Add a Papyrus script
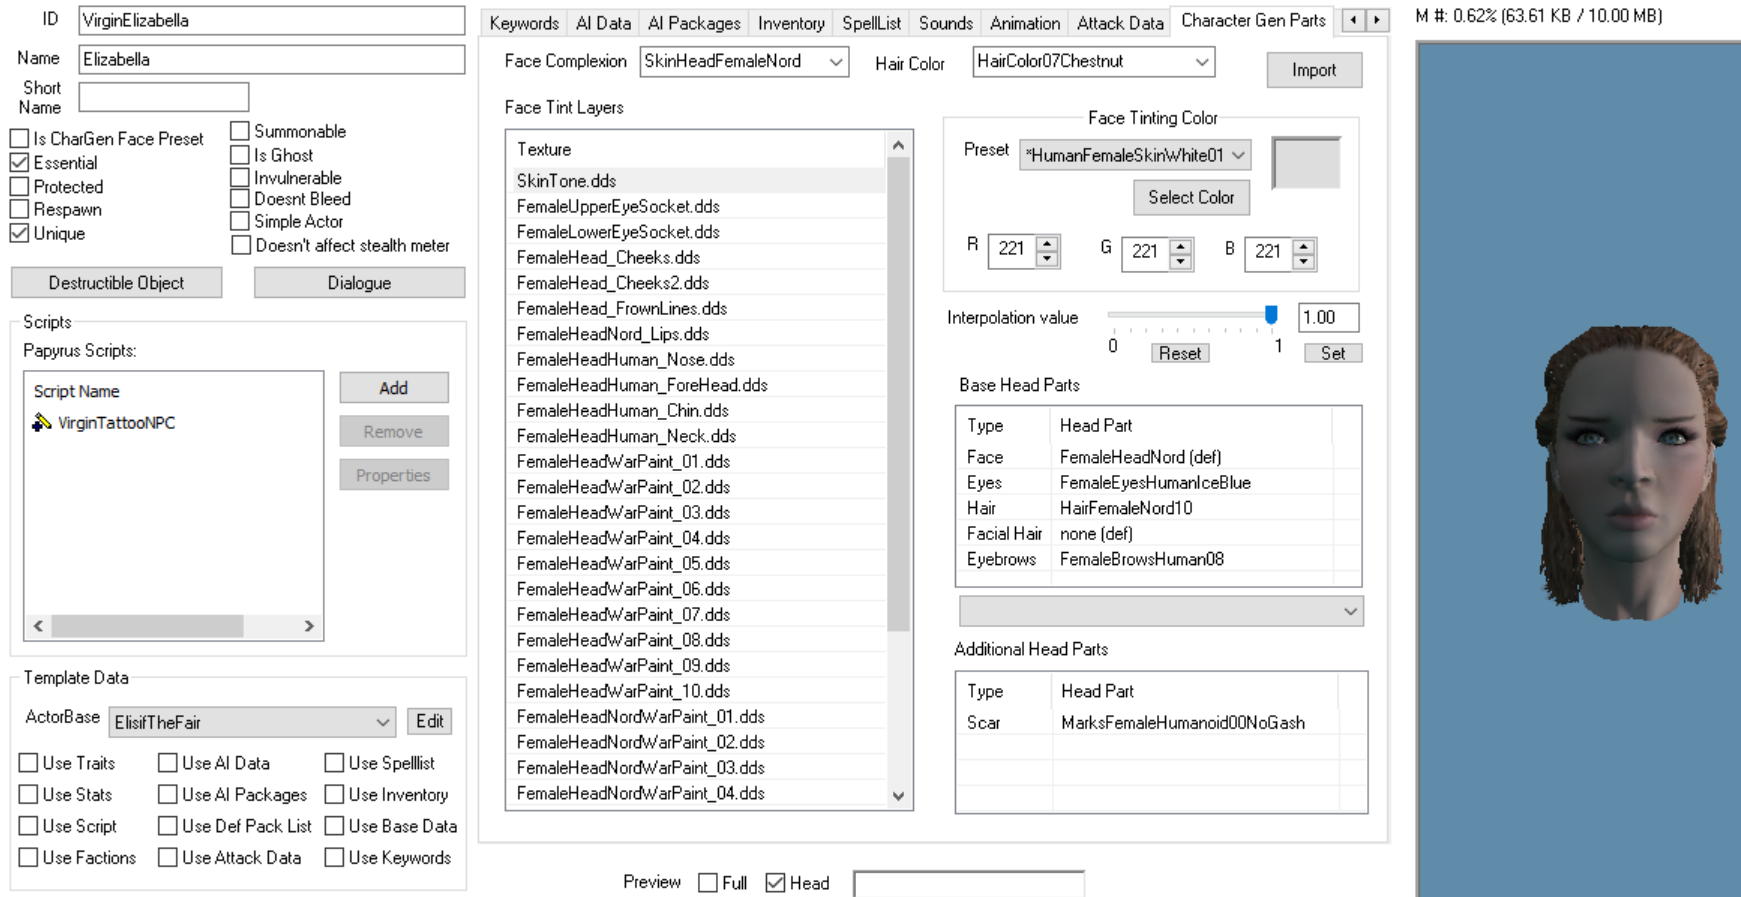Image resolution: width=1741 pixels, height=897 pixels. [393, 388]
